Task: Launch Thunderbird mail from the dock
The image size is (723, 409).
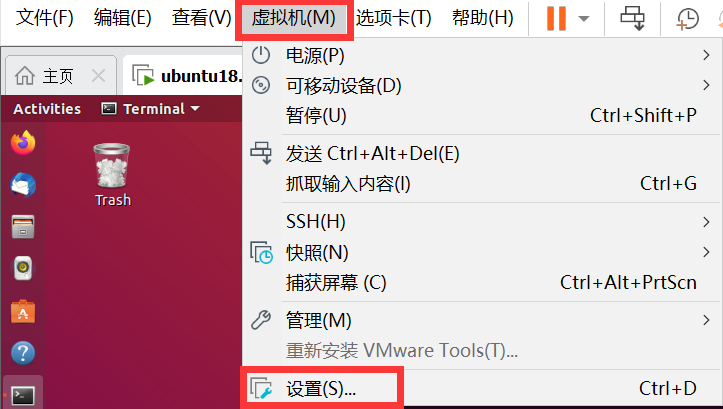Action: (x=23, y=185)
